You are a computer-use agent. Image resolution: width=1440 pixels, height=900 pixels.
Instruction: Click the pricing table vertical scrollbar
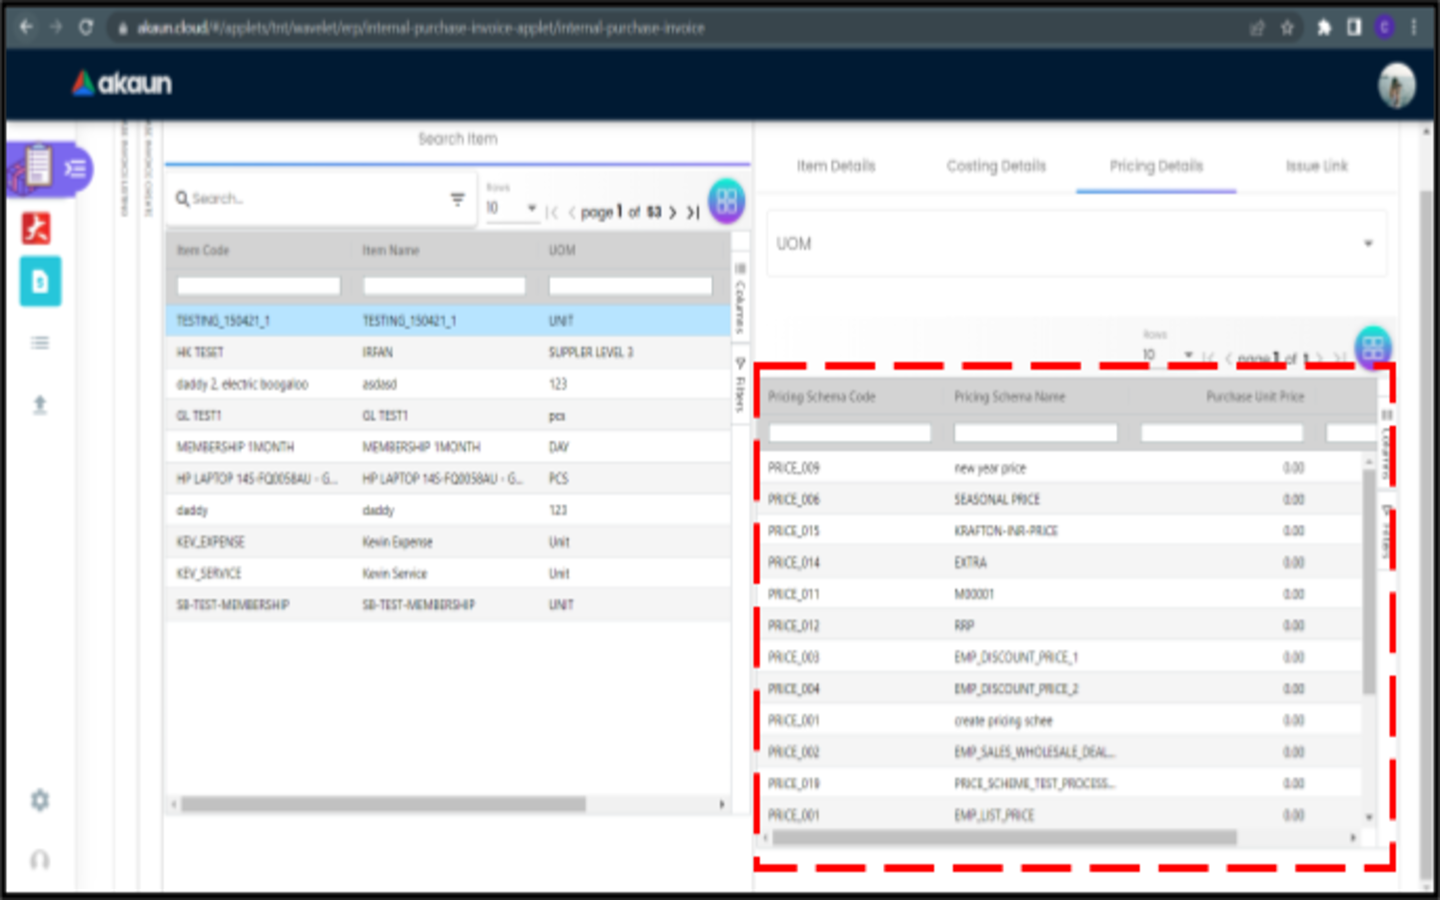1369,580
